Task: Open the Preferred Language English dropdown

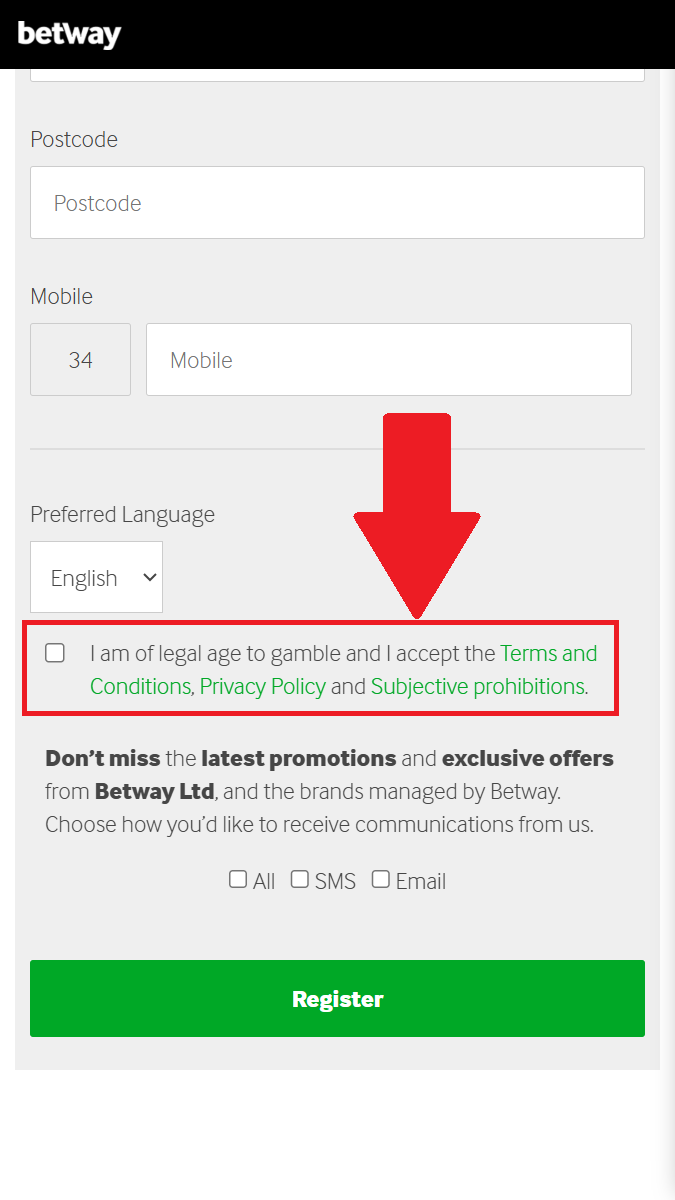Action: [x=97, y=577]
